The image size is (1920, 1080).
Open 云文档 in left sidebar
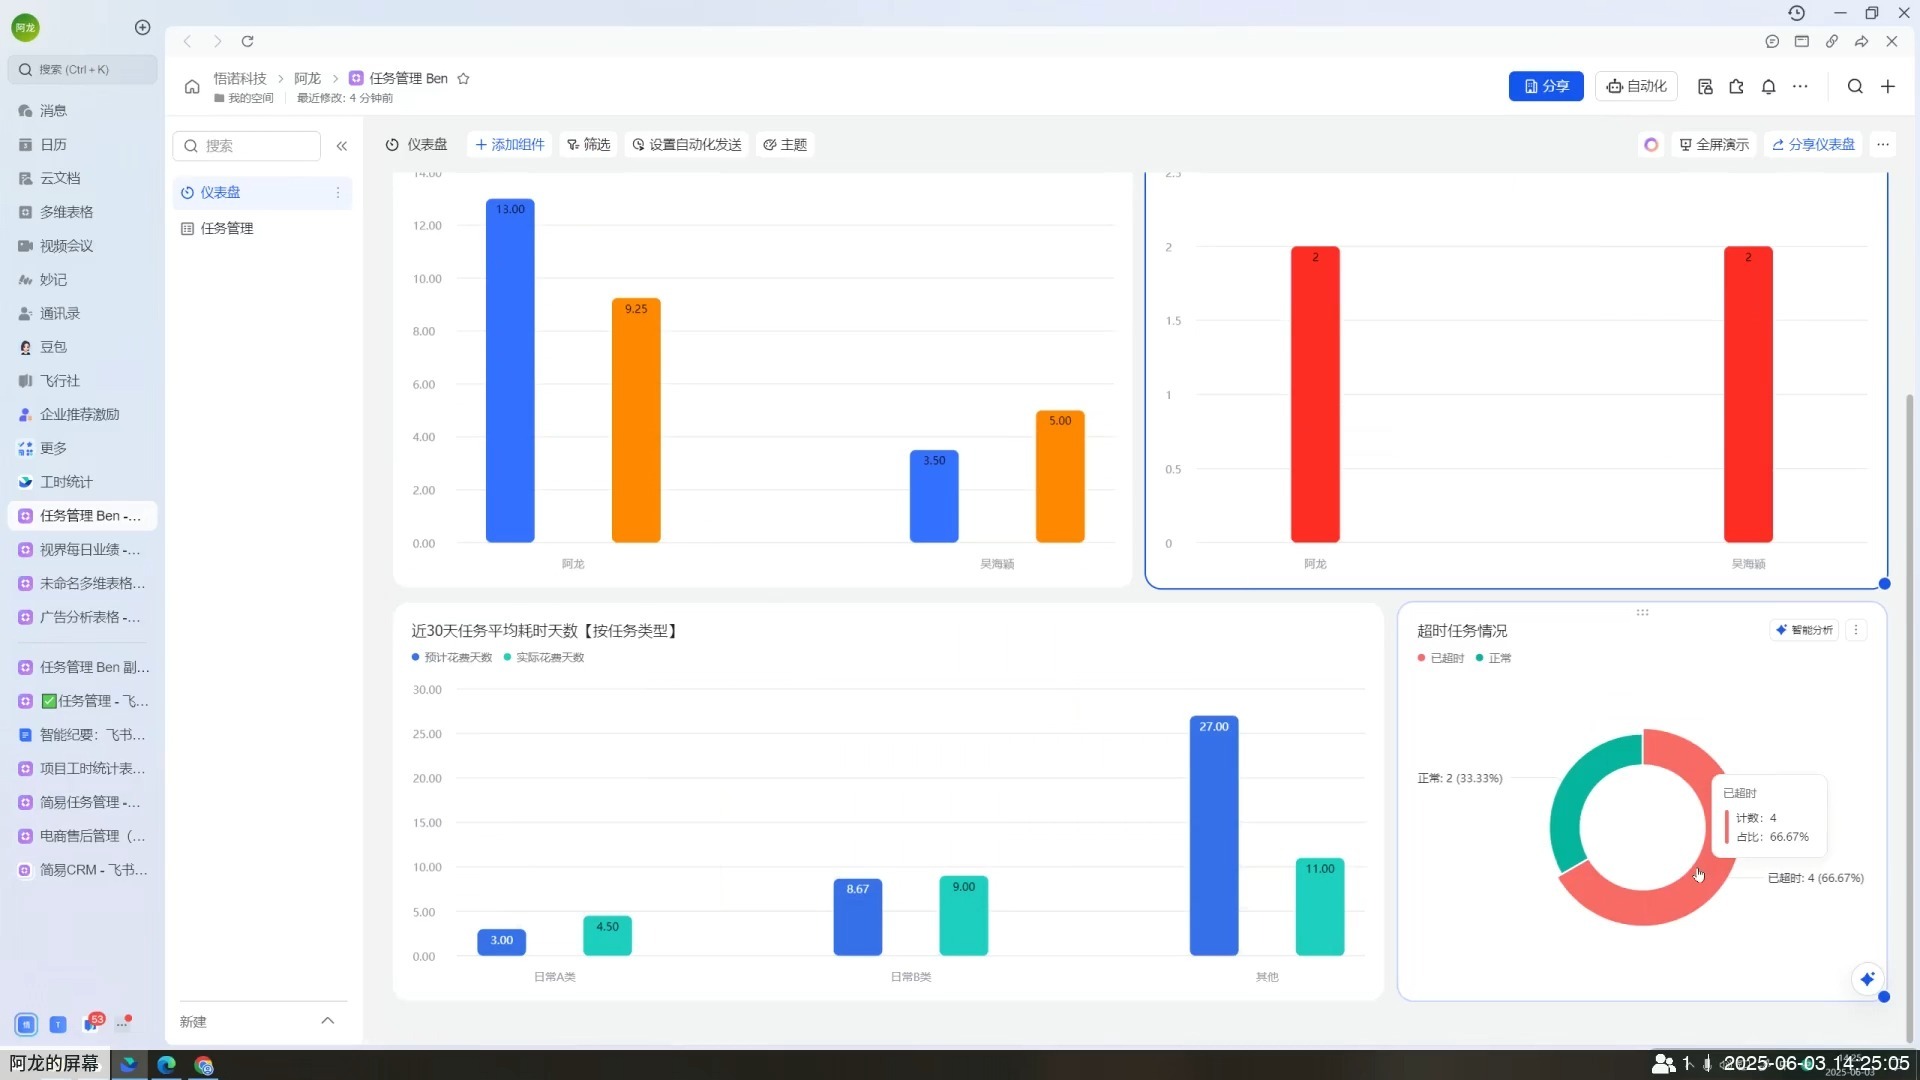60,178
